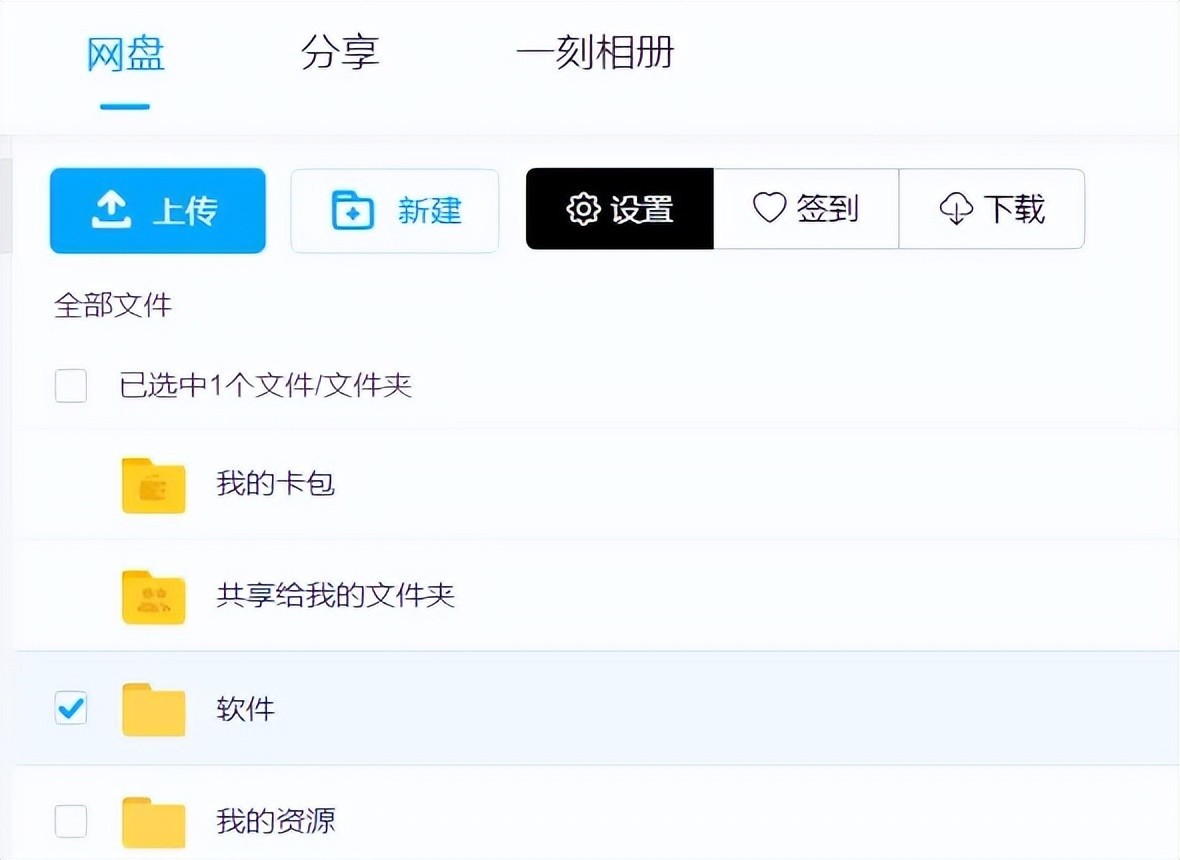Click the settings gear icon
This screenshot has width=1180, height=860.
tap(582, 209)
